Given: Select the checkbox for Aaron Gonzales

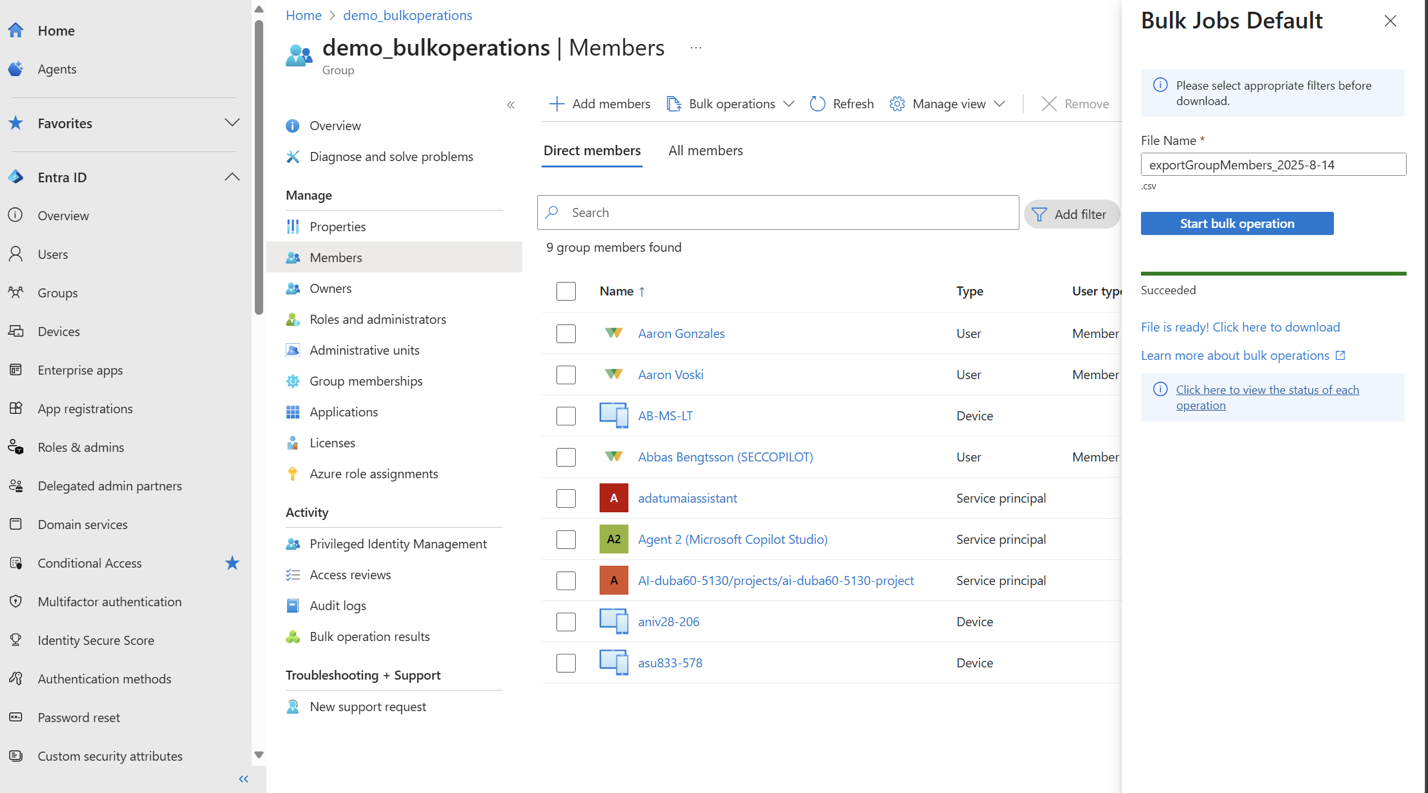Looking at the screenshot, I should (x=566, y=333).
